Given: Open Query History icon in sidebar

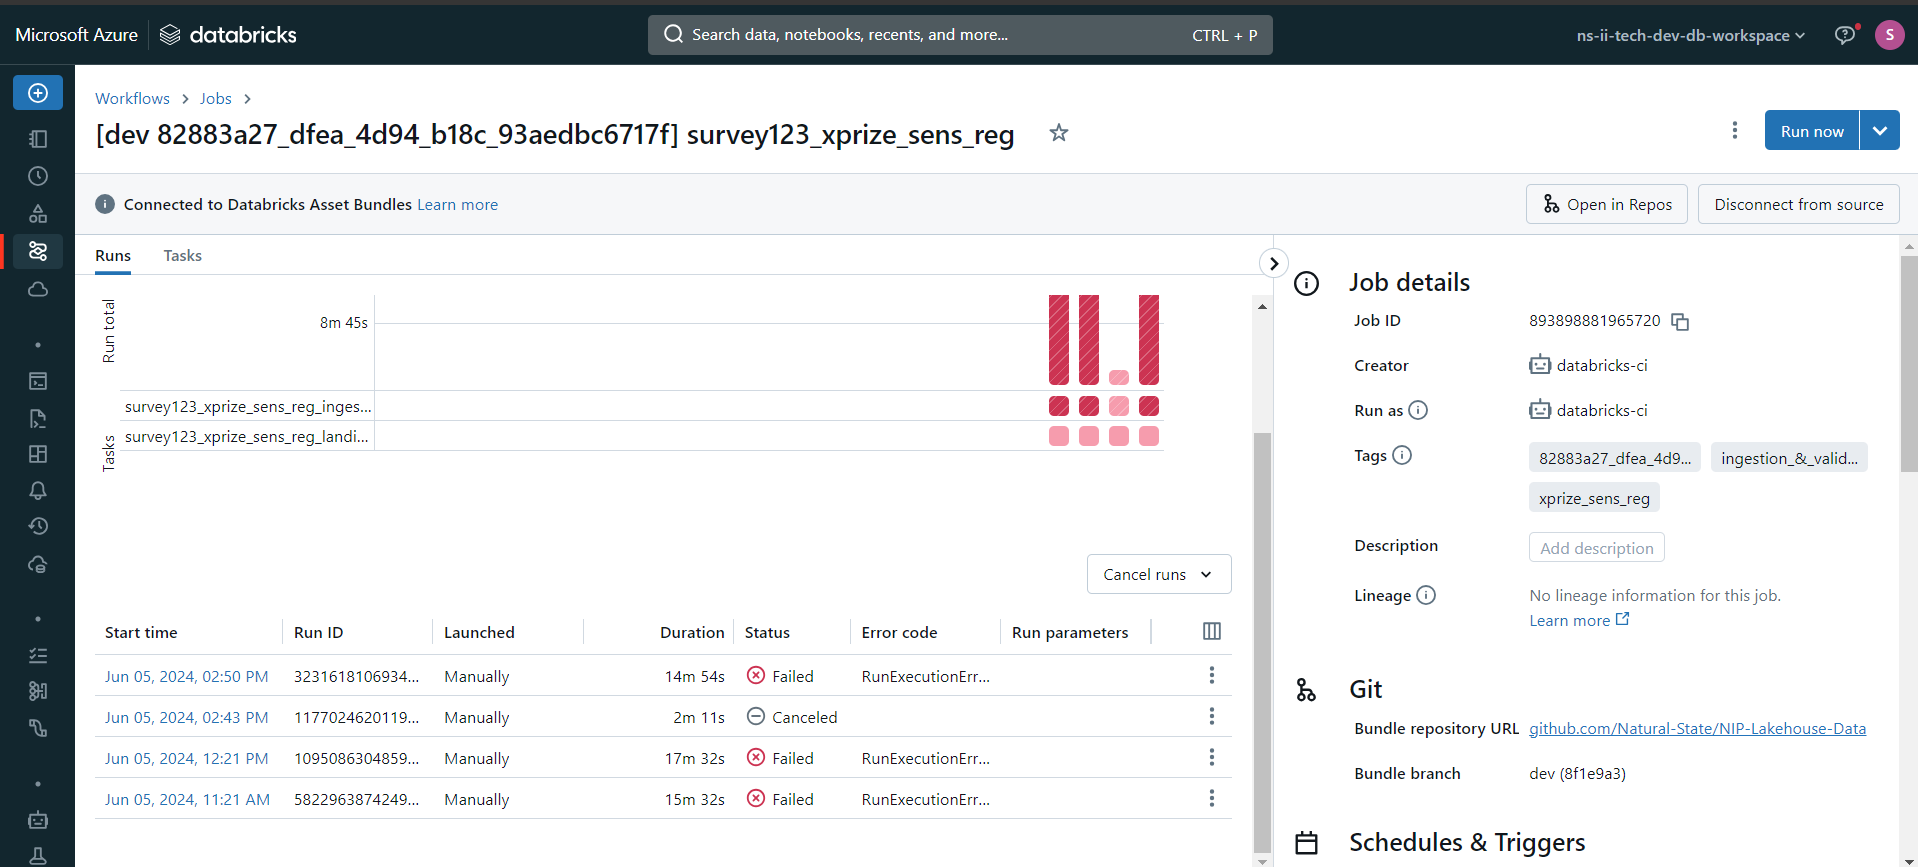Looking at the screenshot, I should pos(38,526).
